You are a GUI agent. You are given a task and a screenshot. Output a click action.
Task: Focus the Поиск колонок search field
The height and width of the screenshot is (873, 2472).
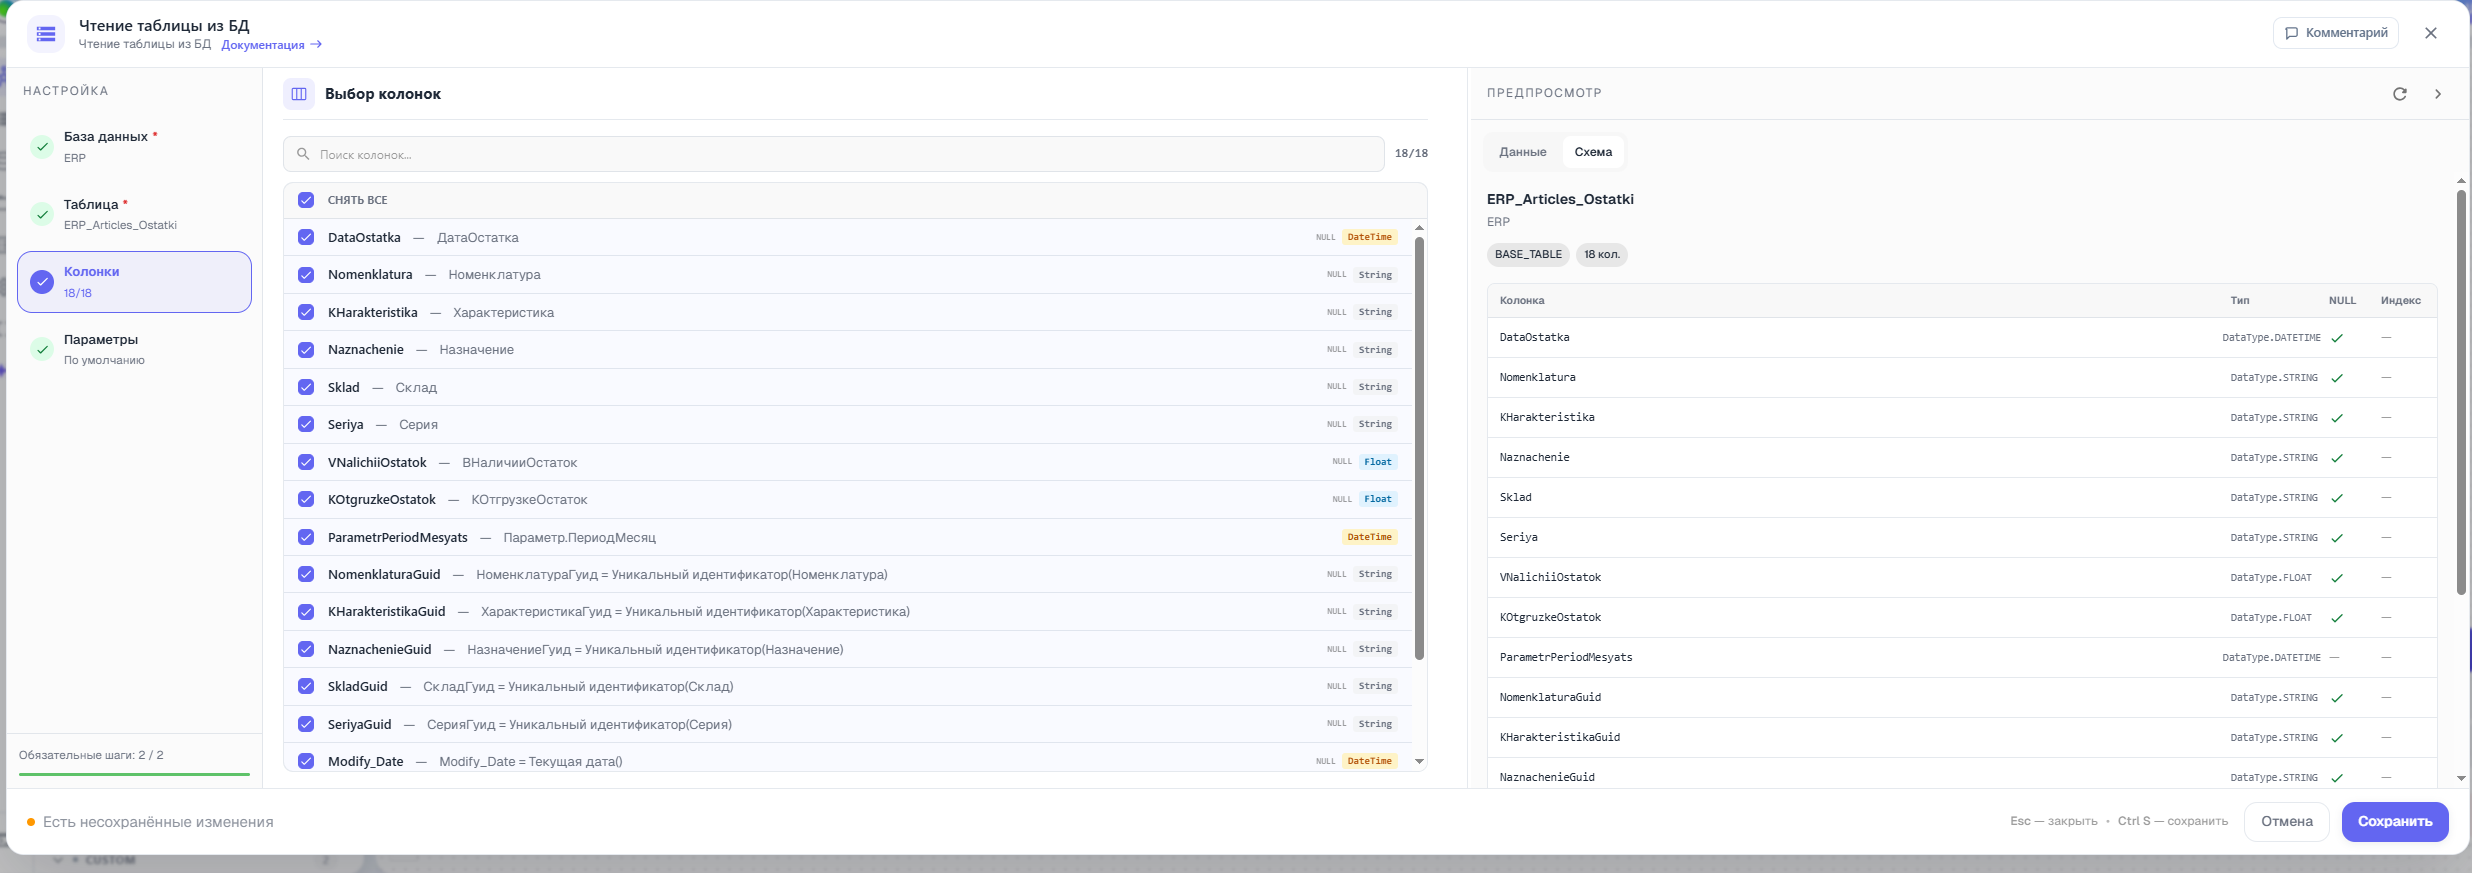click(834, 154)
